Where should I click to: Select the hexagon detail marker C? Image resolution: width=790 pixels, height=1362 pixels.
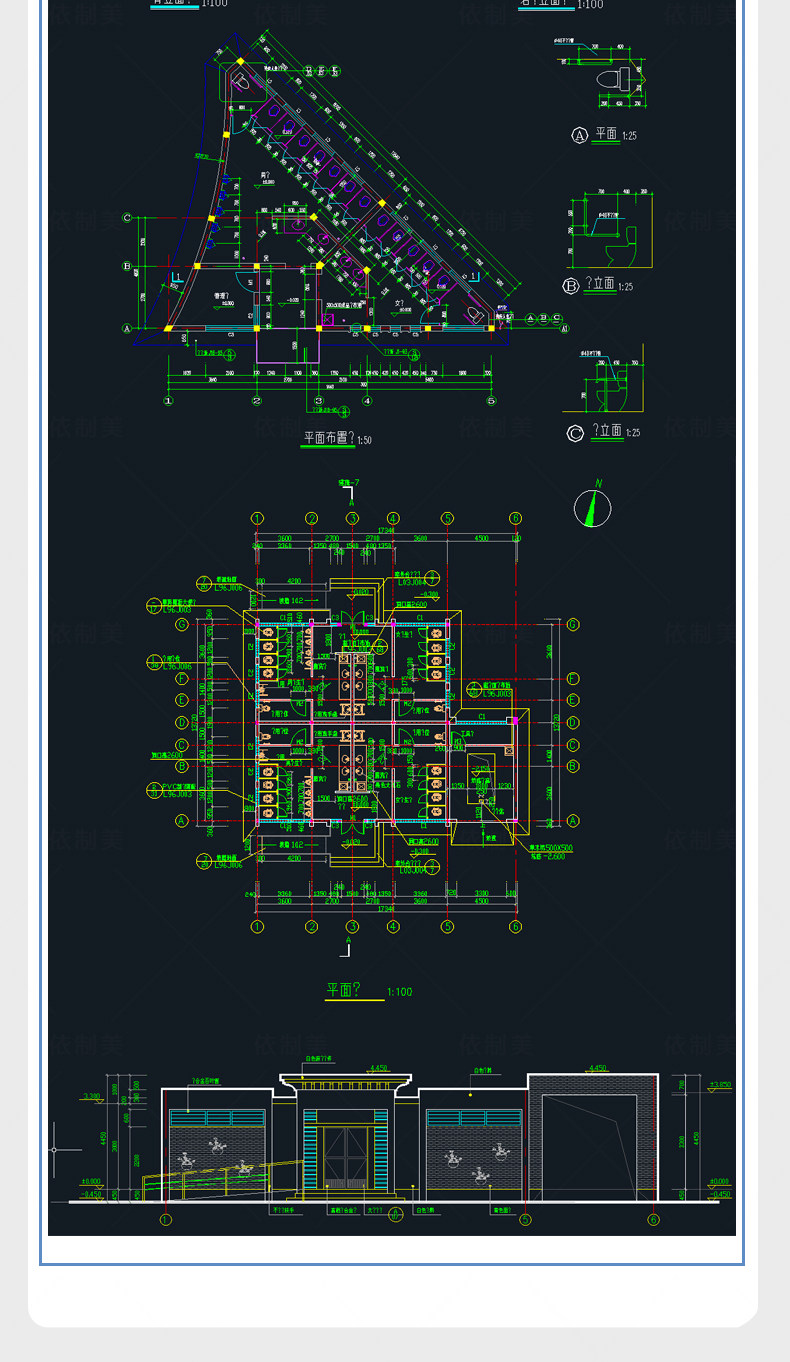click(575, 433)
